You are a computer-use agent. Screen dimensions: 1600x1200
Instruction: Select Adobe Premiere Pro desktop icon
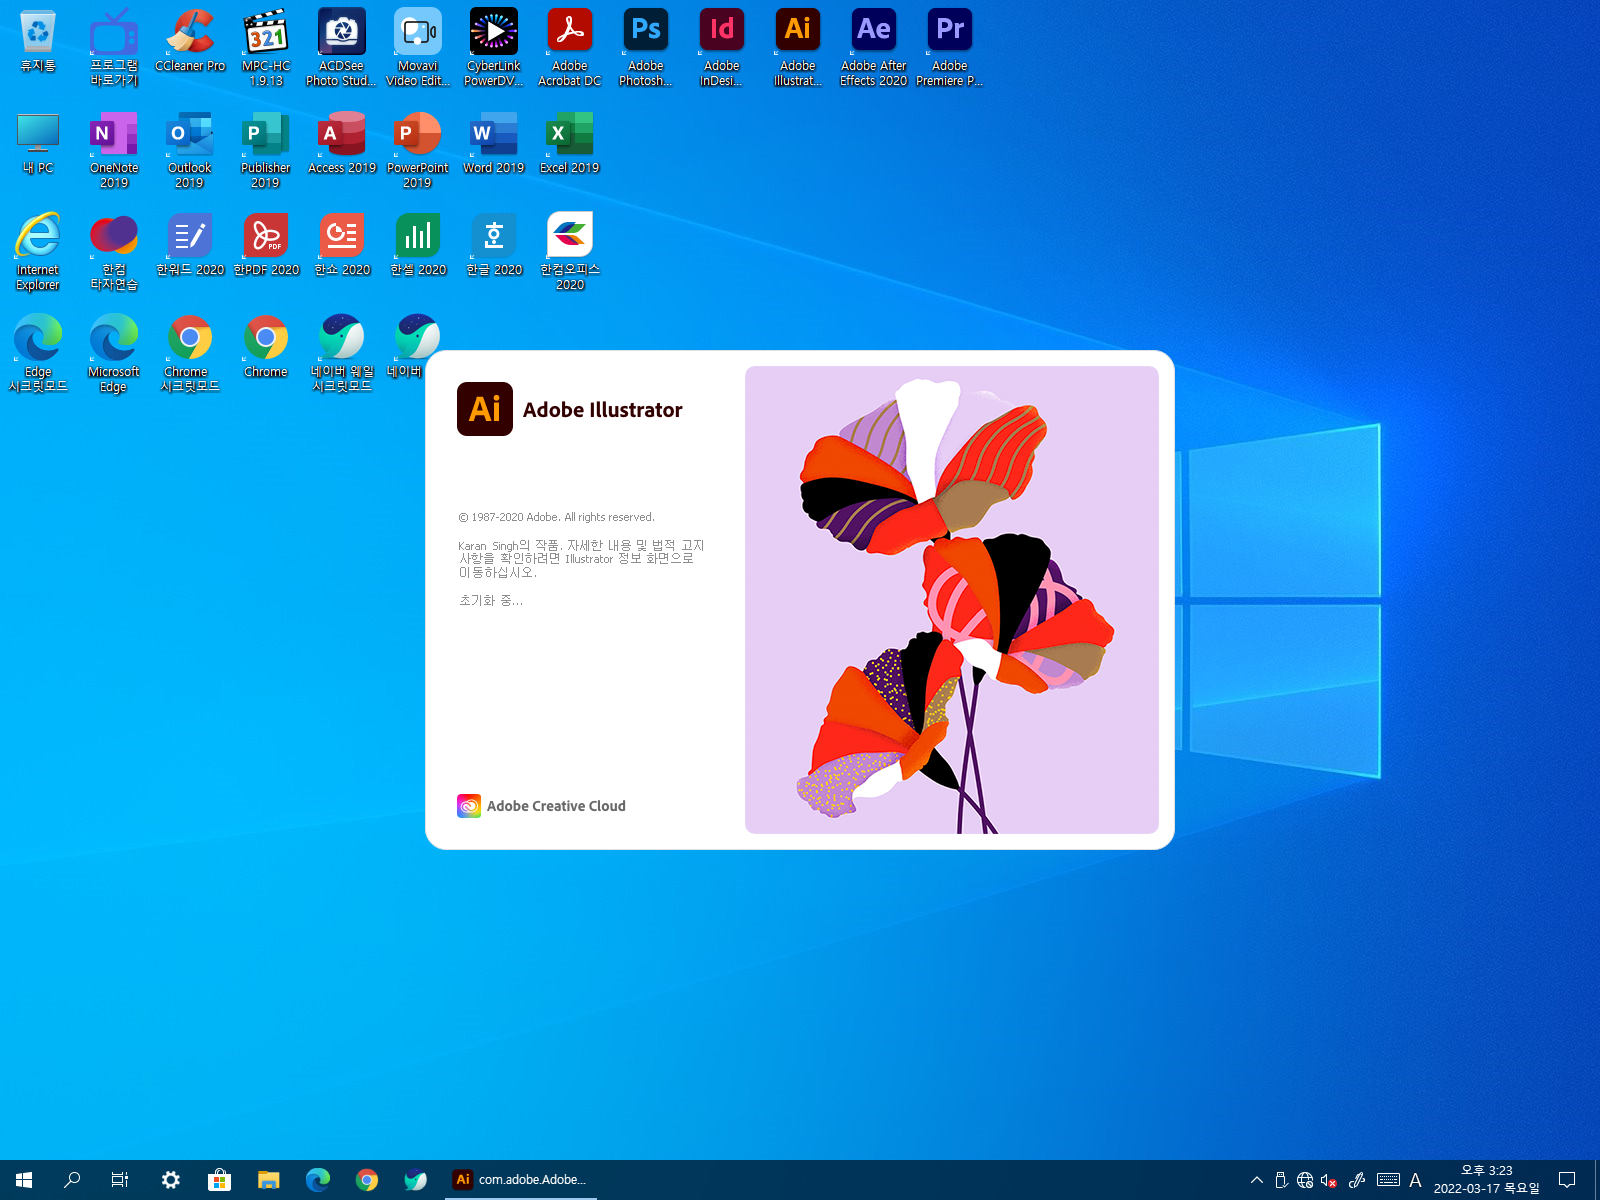(950, 48)
